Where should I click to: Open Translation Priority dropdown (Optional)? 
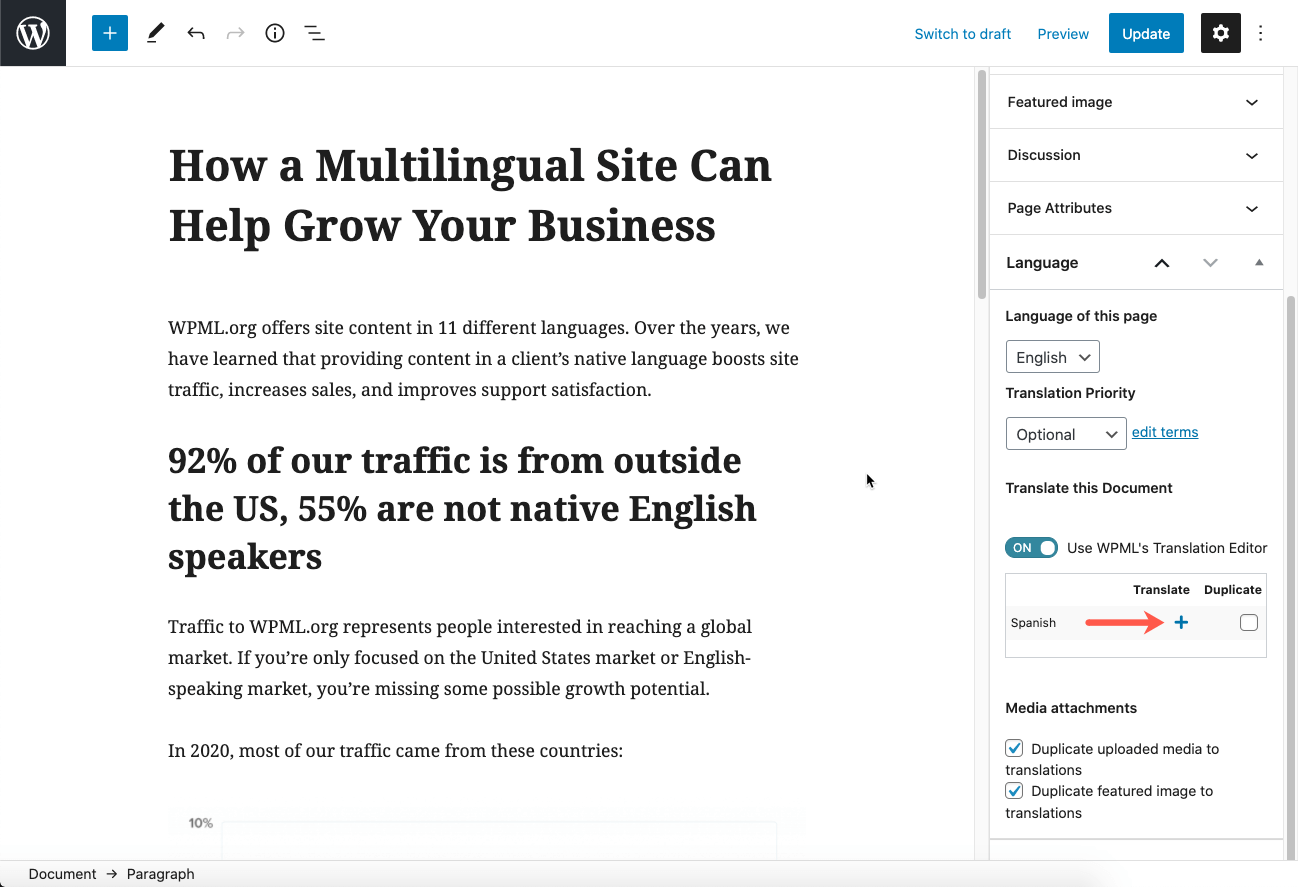1066,434
